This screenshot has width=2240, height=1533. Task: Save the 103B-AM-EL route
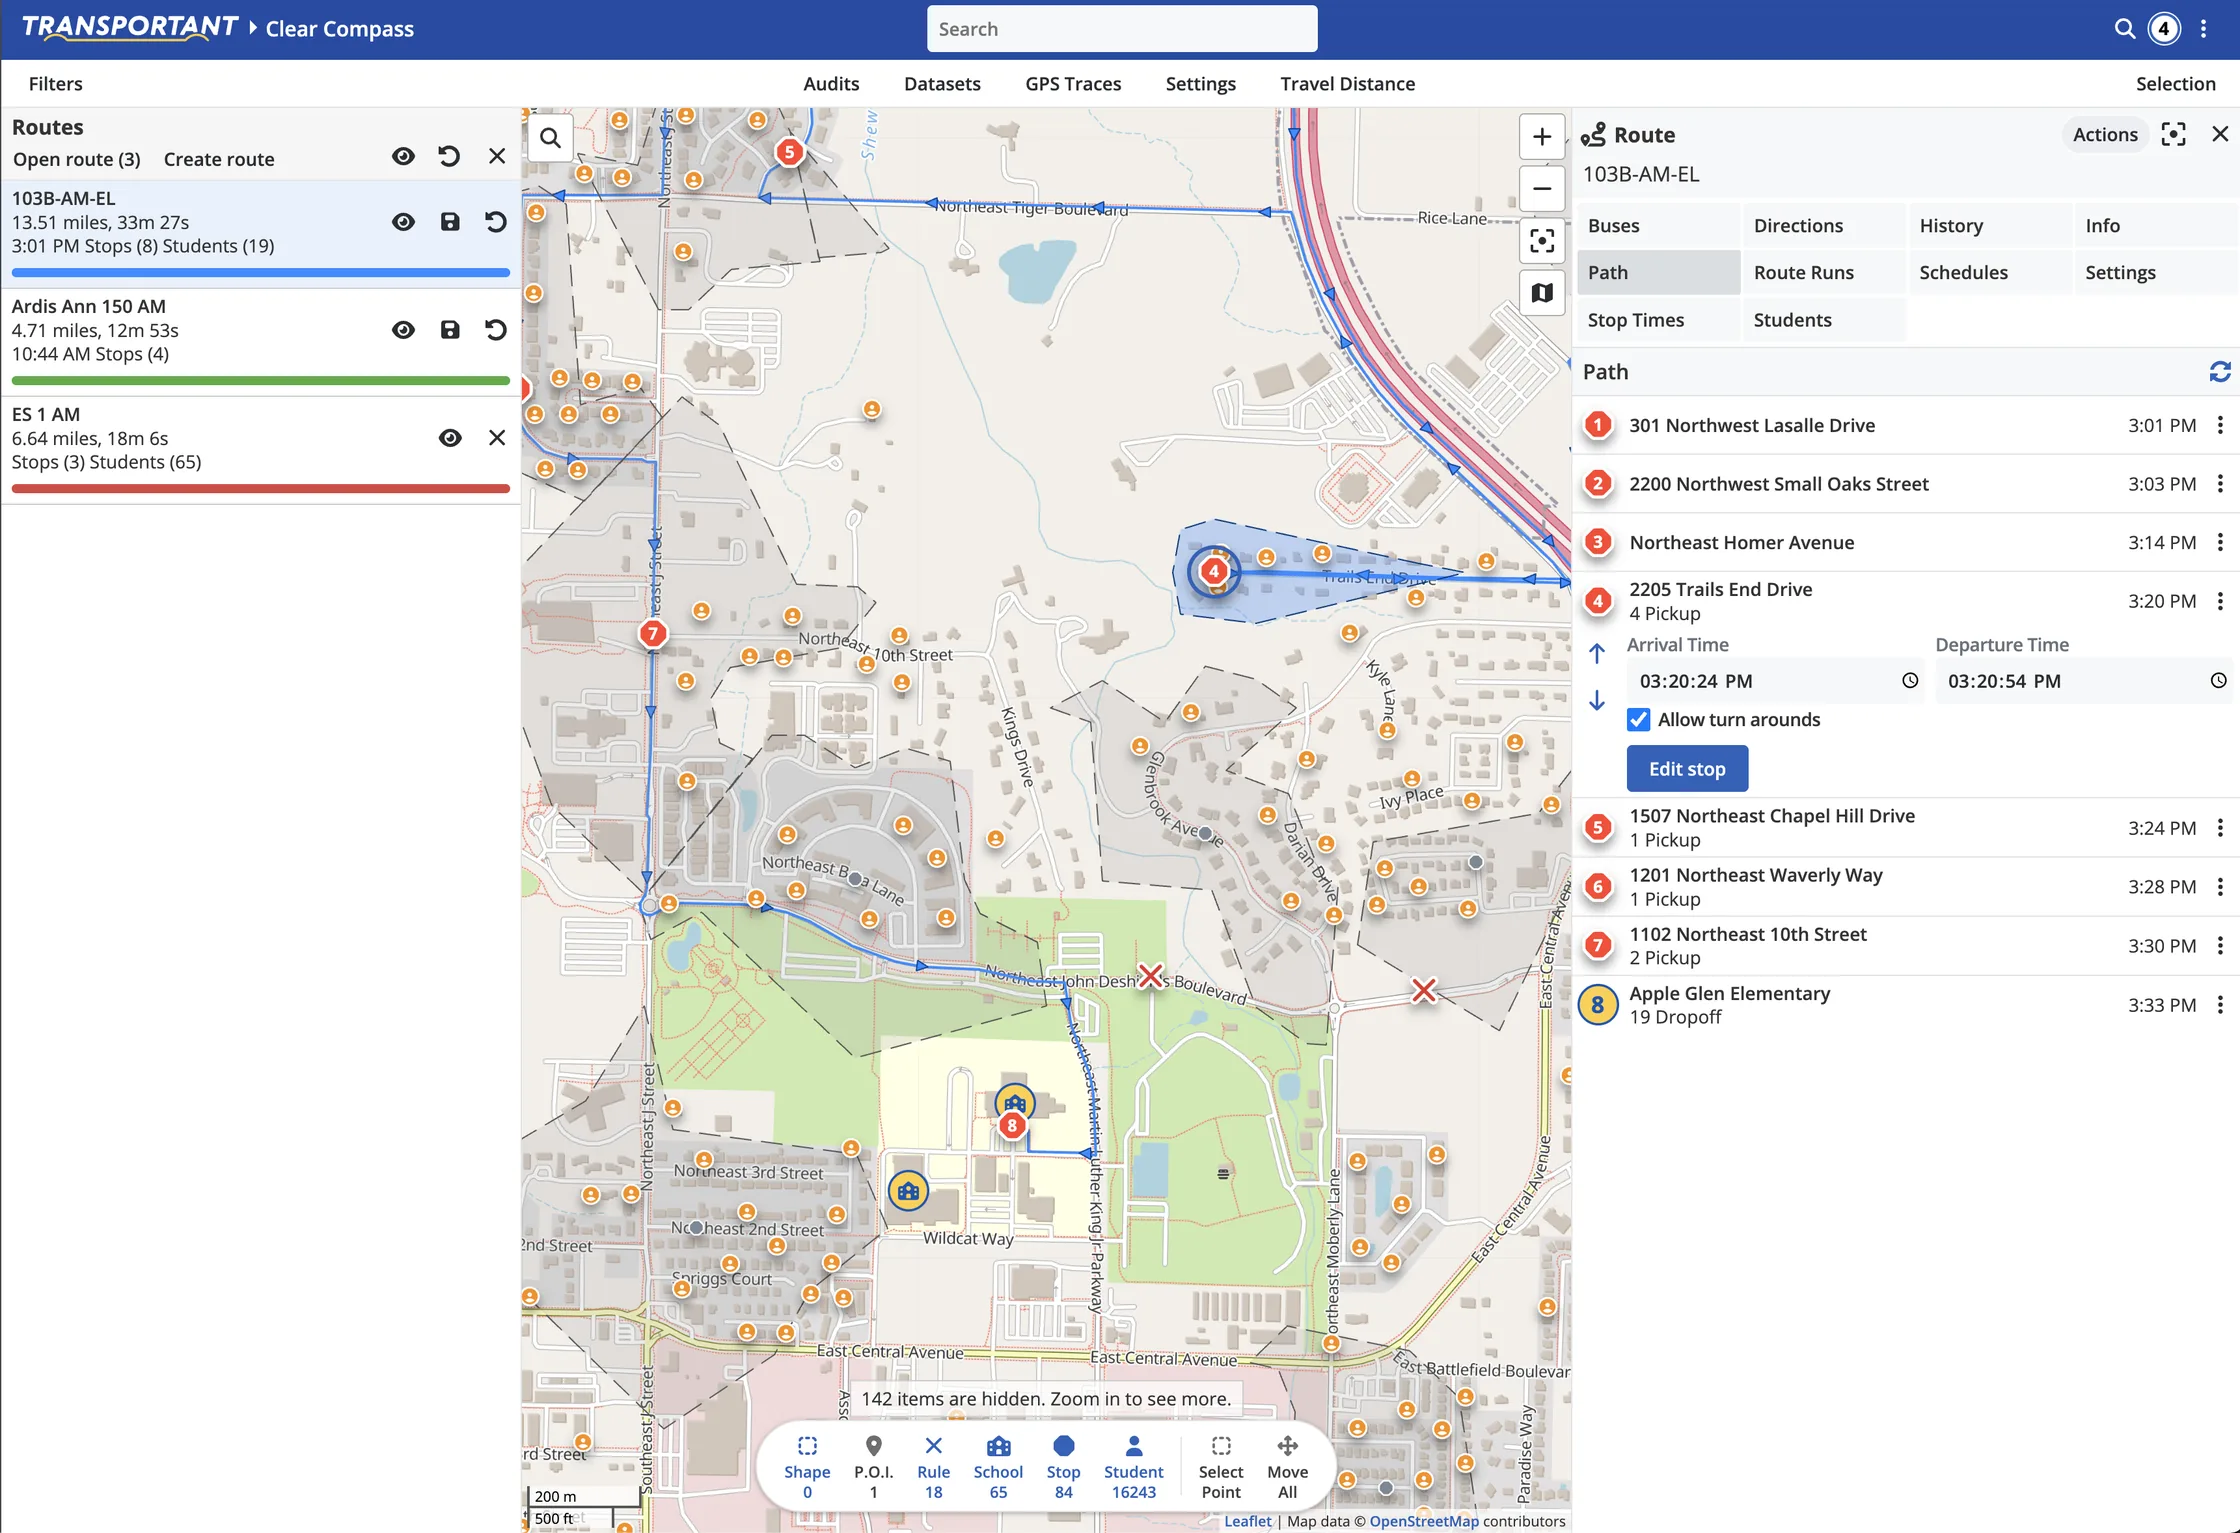[x=450, y=222]
